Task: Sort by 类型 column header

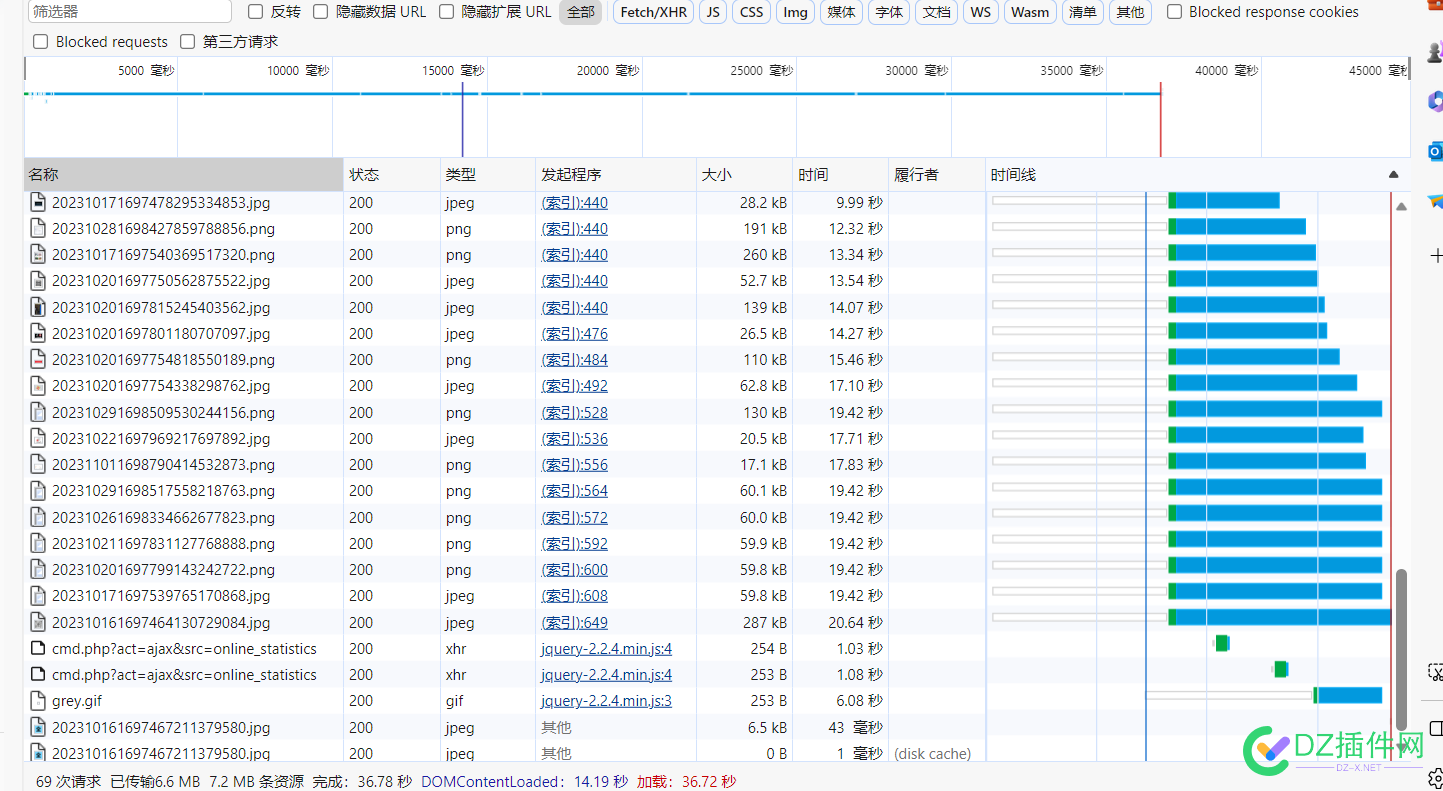Action: (x=488, y=175)
